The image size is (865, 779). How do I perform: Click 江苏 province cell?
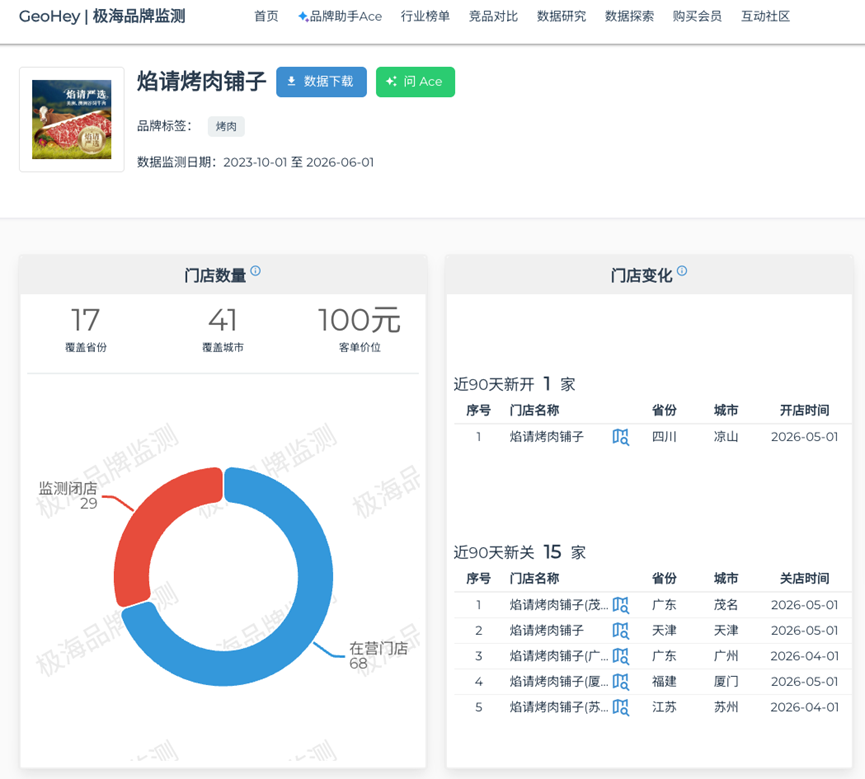pyautogui.click(x=664, y=707)
